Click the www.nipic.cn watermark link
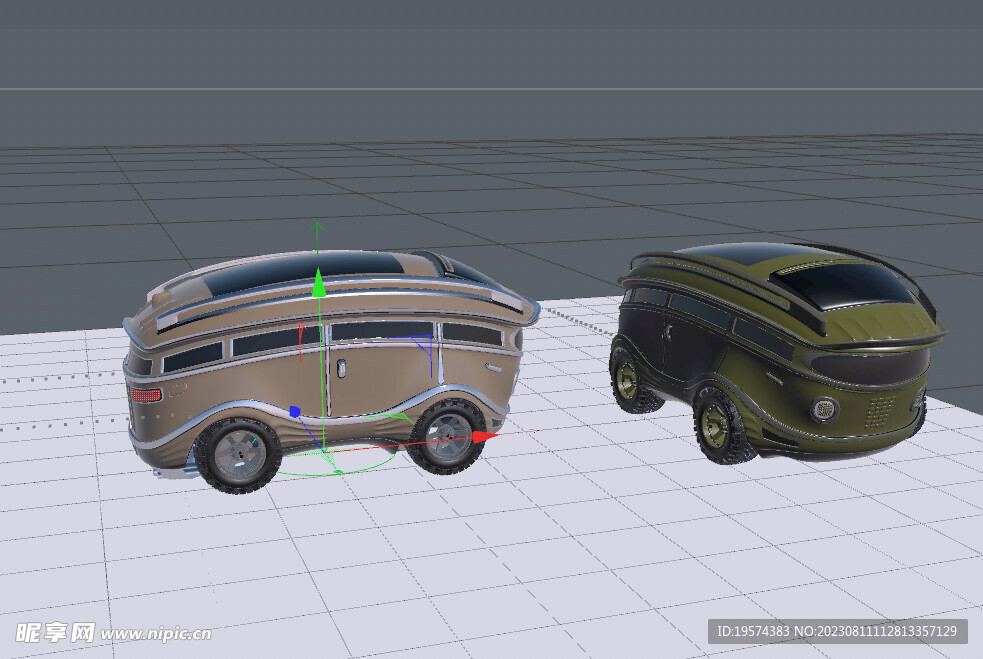The image size is (983, 659). [x=155, y=633]
